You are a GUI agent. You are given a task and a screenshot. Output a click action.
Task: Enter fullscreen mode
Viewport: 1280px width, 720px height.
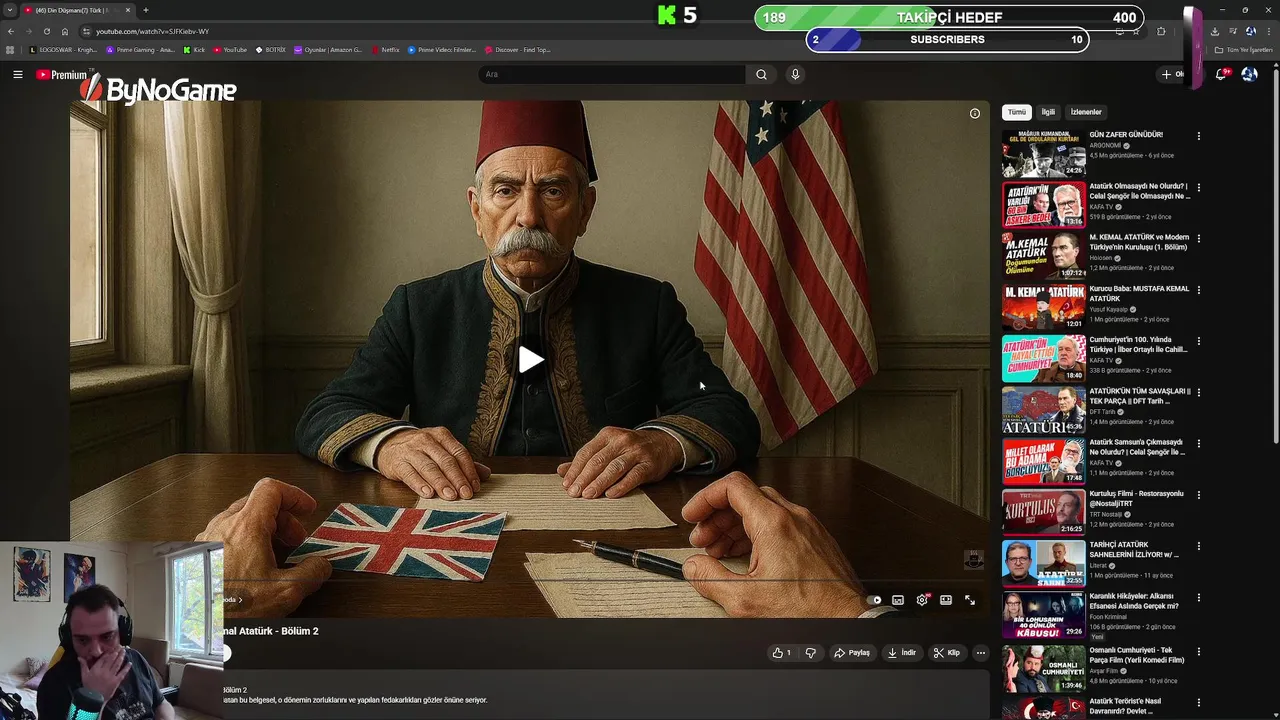coord(970,600)
